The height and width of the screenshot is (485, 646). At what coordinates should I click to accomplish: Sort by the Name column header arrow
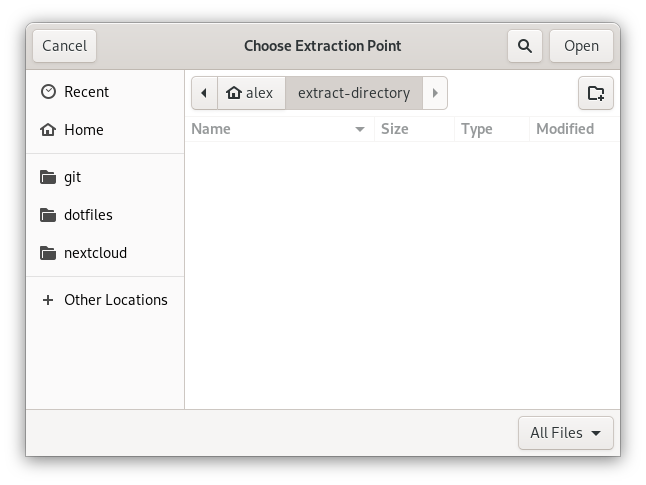(x=360, y=129)
